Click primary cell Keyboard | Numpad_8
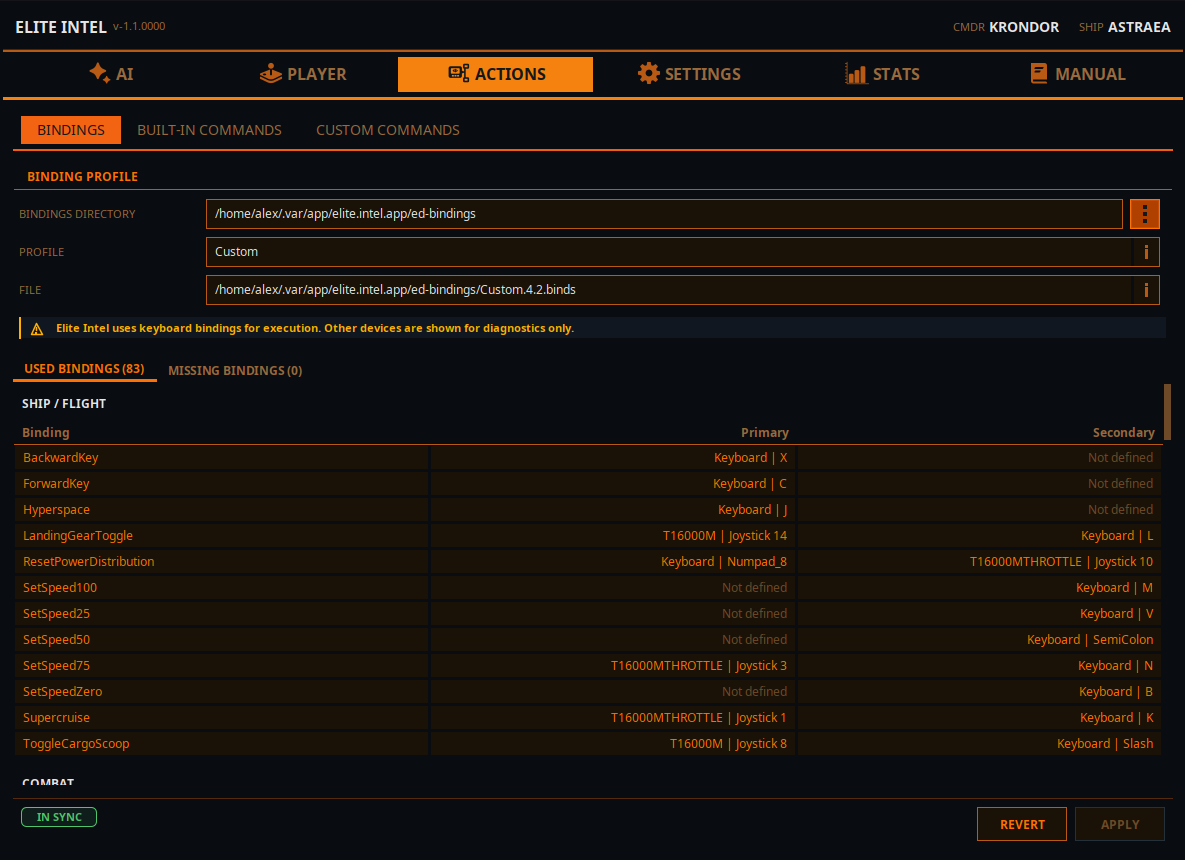Screen dimensions: 1185x860 pos(612,561)
